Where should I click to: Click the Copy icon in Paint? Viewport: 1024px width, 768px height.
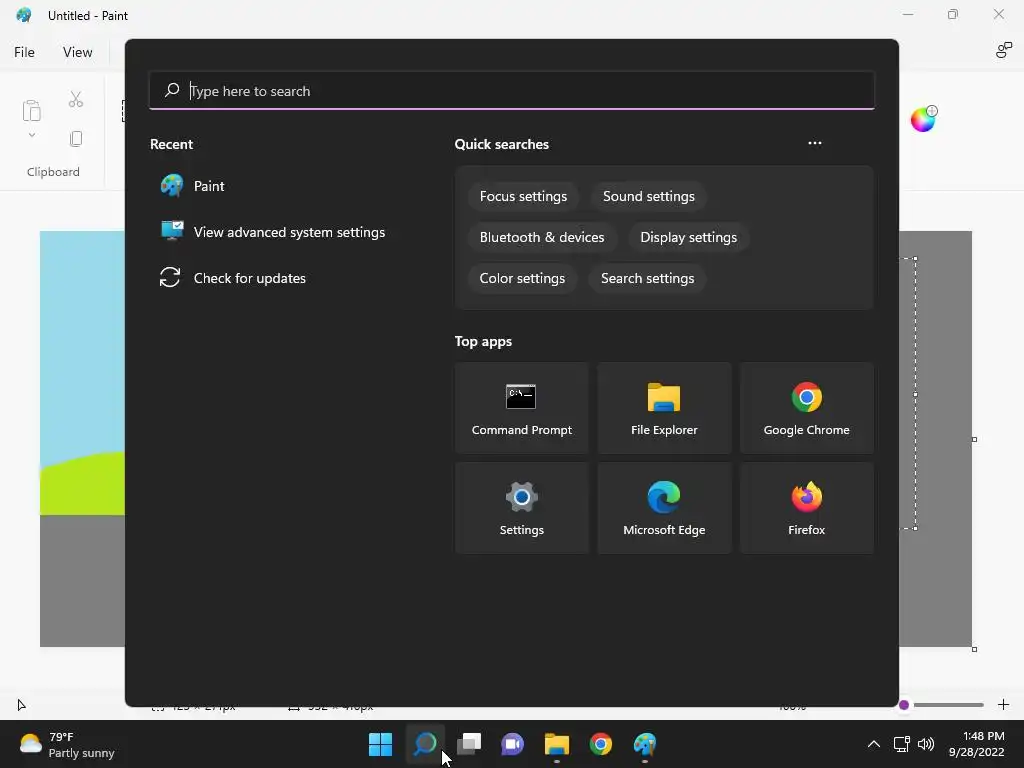coord(76,138)
